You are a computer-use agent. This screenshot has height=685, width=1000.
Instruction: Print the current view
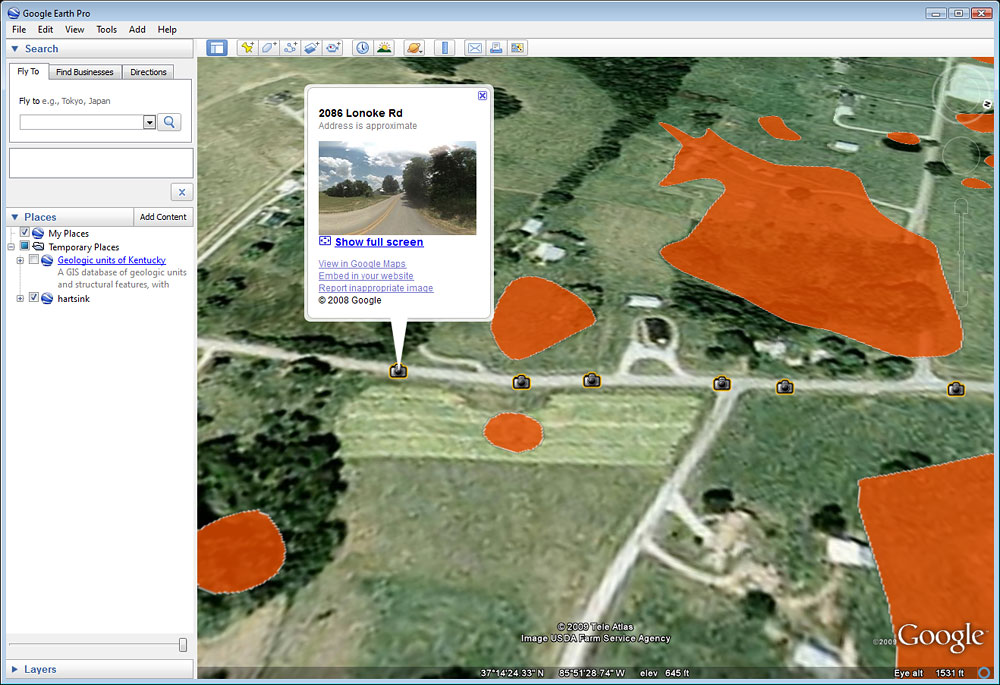click(x=496, y=48)
